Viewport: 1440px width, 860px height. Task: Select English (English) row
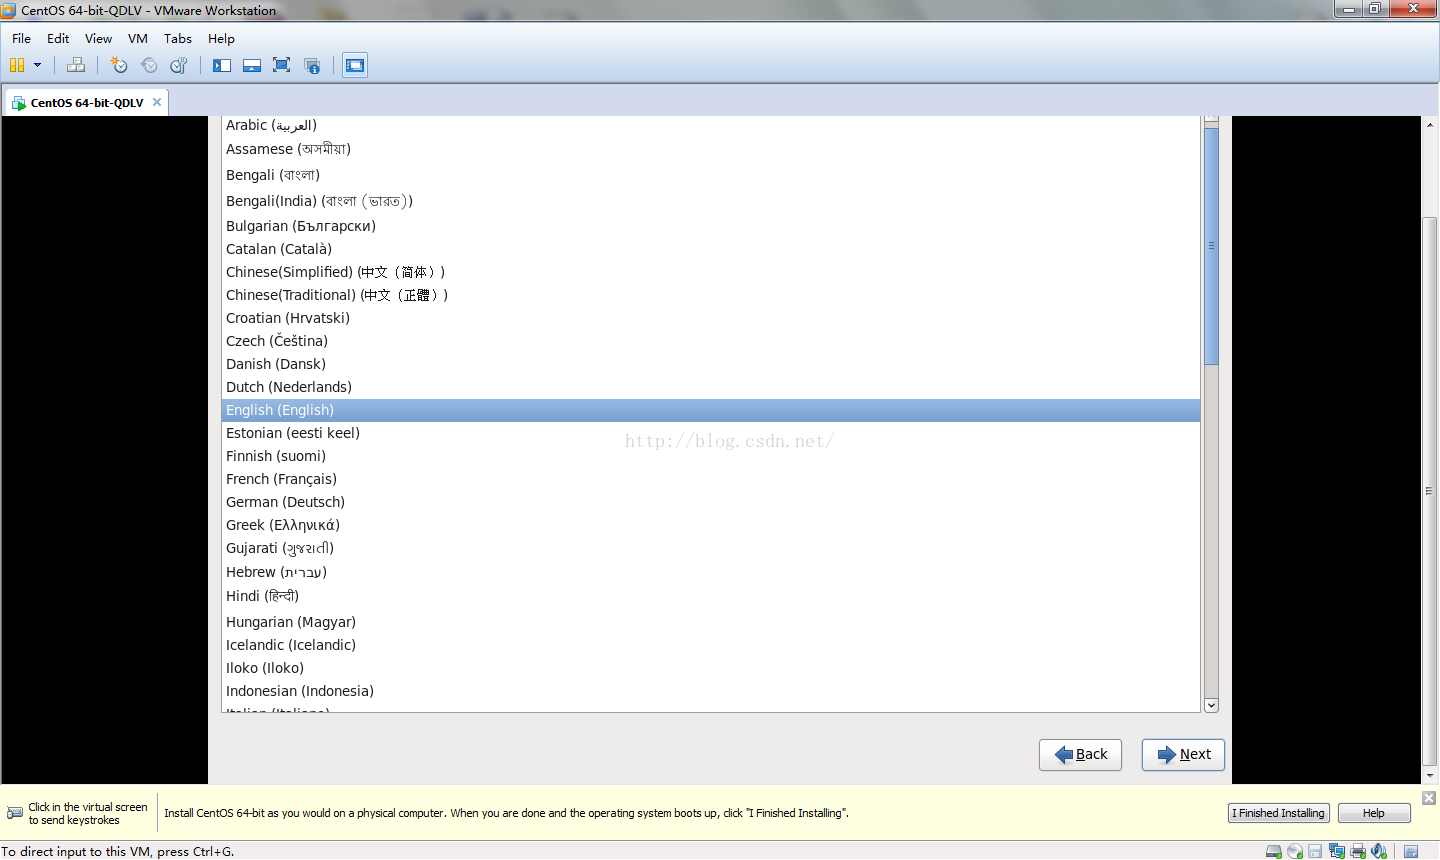pyautogui.click(x=710, y=410)
